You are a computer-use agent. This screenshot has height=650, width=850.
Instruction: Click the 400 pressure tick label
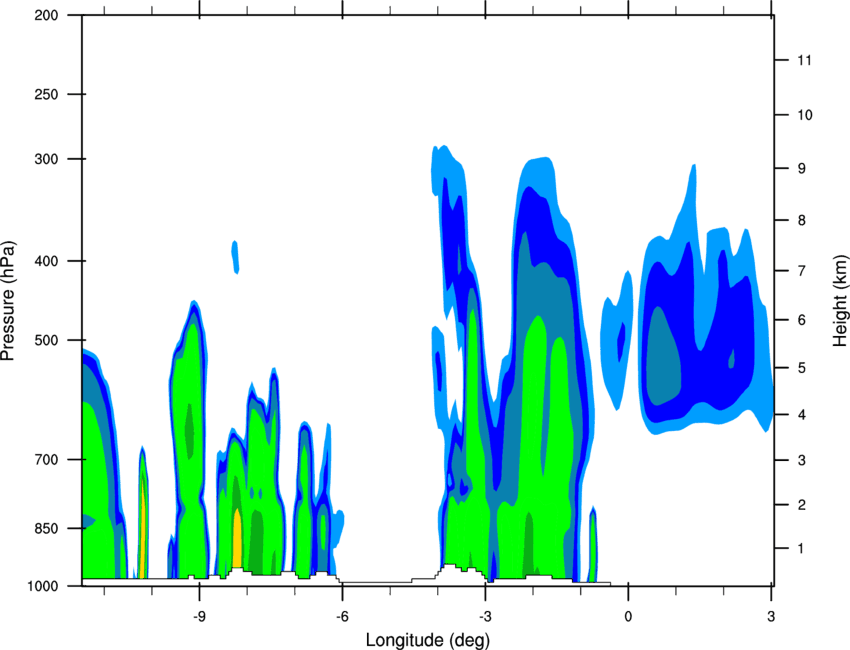46,261
